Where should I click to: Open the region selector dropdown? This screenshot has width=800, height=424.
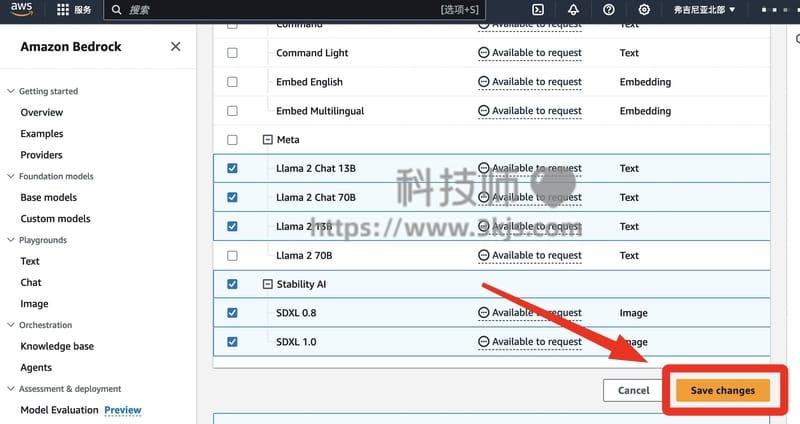click(705, 10)
